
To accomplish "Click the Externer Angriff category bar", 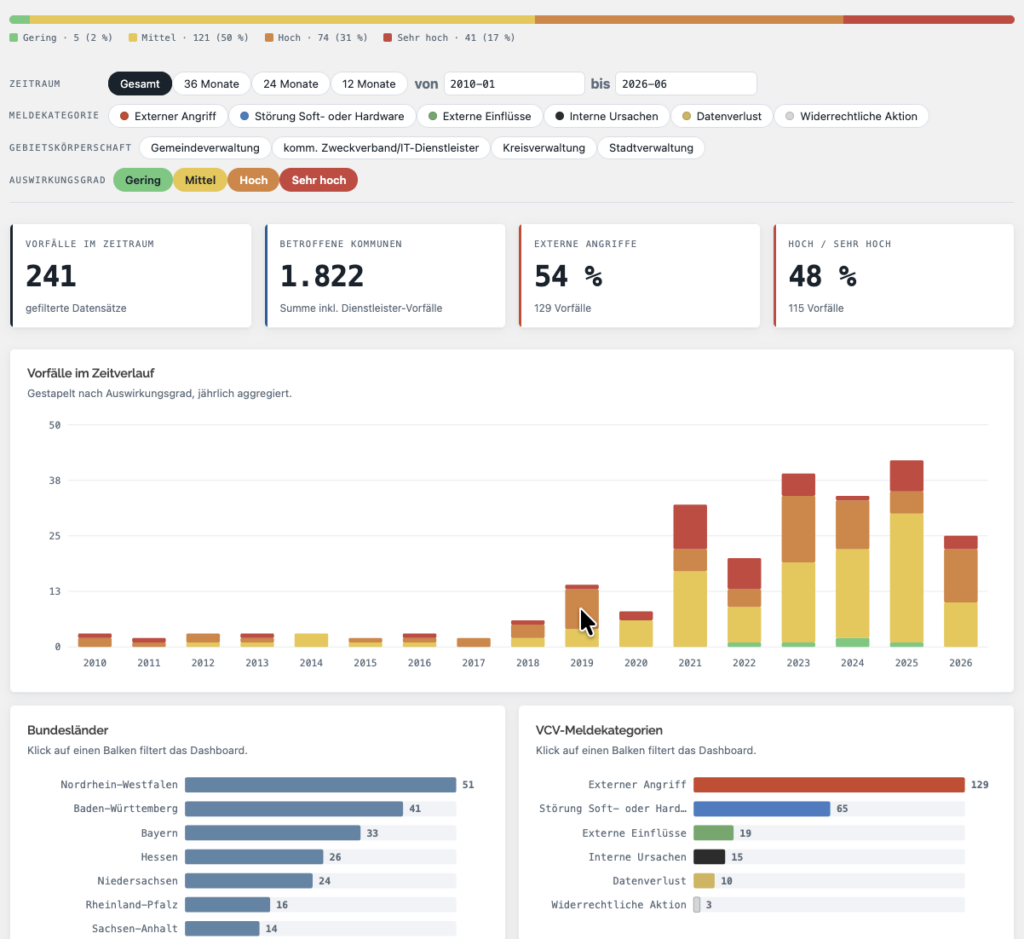I will (829, 784).
